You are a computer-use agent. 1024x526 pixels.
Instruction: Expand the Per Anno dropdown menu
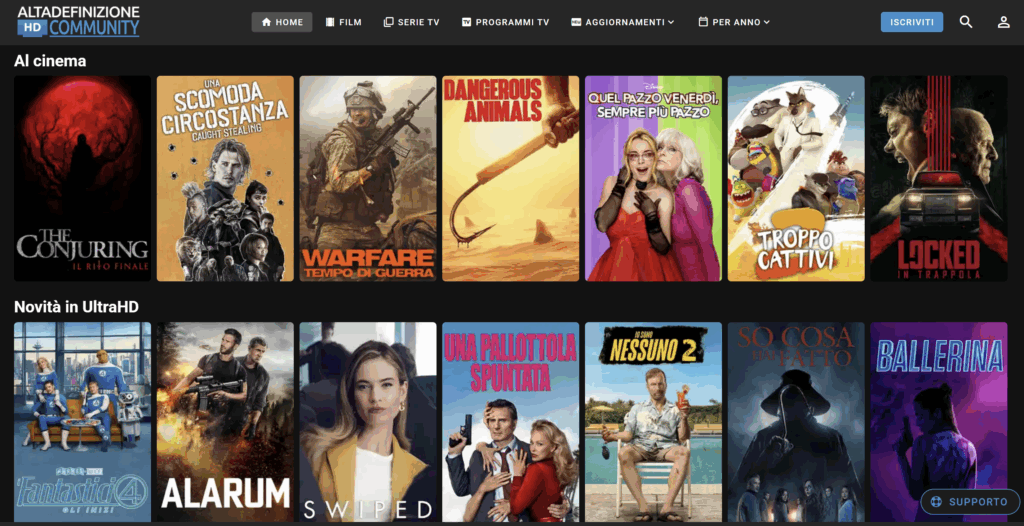733,22
